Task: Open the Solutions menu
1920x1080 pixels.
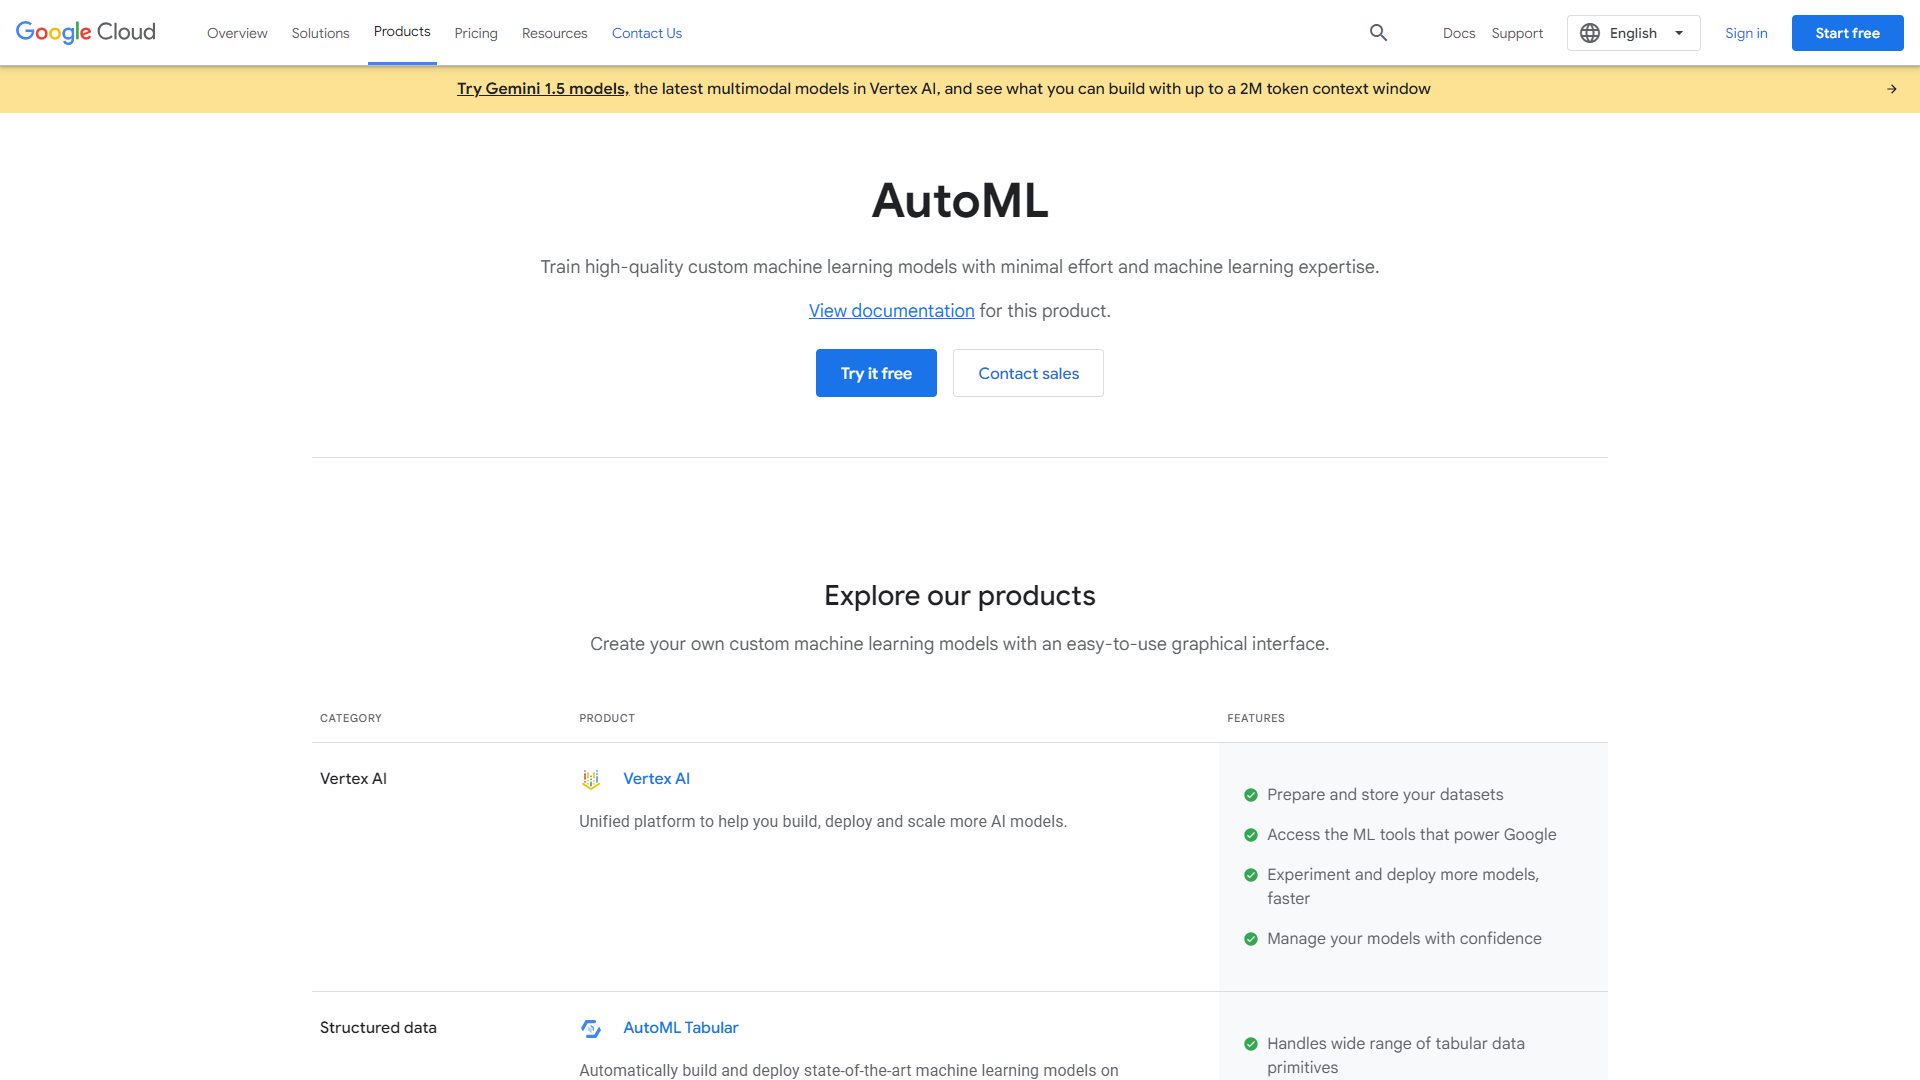Action: [320, 33]
